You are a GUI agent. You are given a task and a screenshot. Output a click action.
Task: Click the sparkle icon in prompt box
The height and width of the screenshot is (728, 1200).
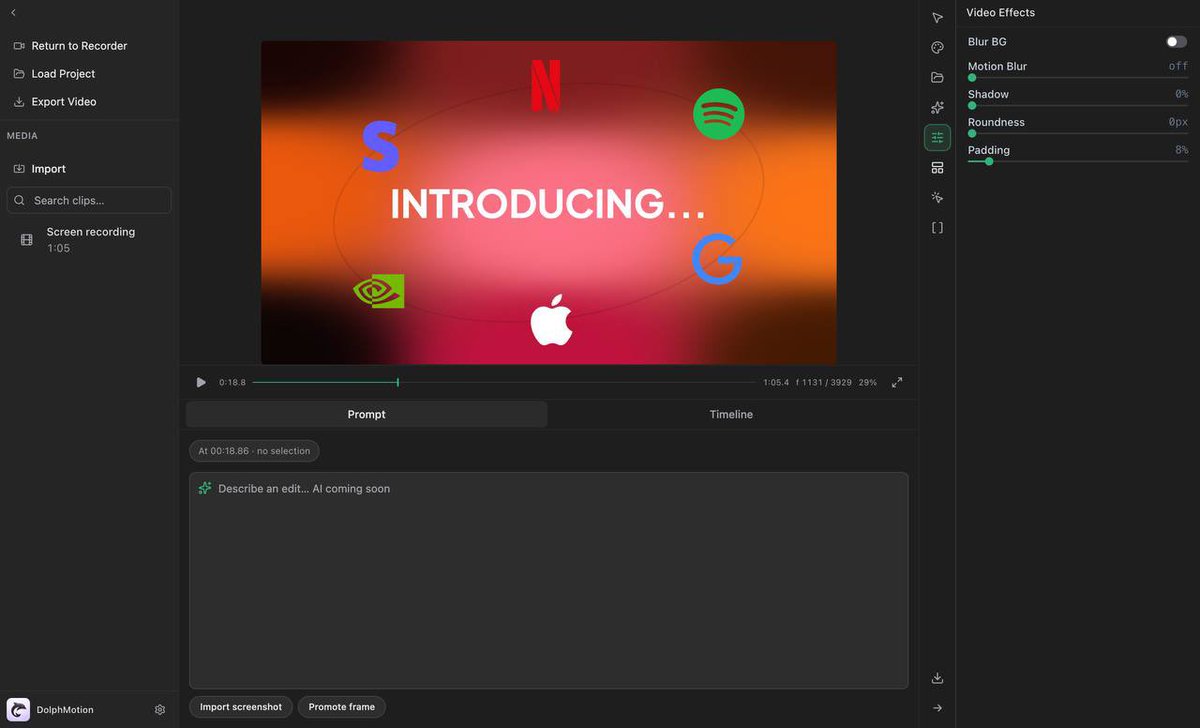[x=205, y=488]
